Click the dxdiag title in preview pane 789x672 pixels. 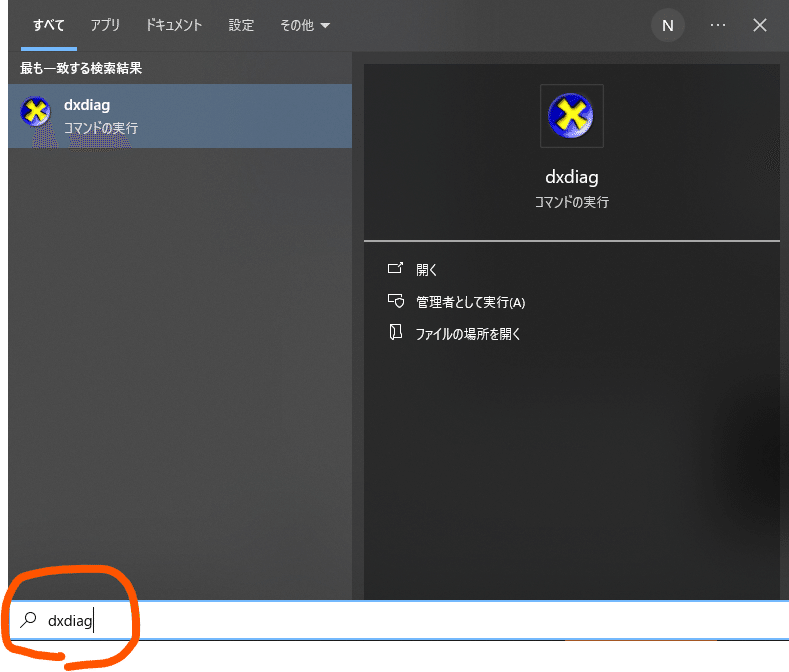point(572,177)
